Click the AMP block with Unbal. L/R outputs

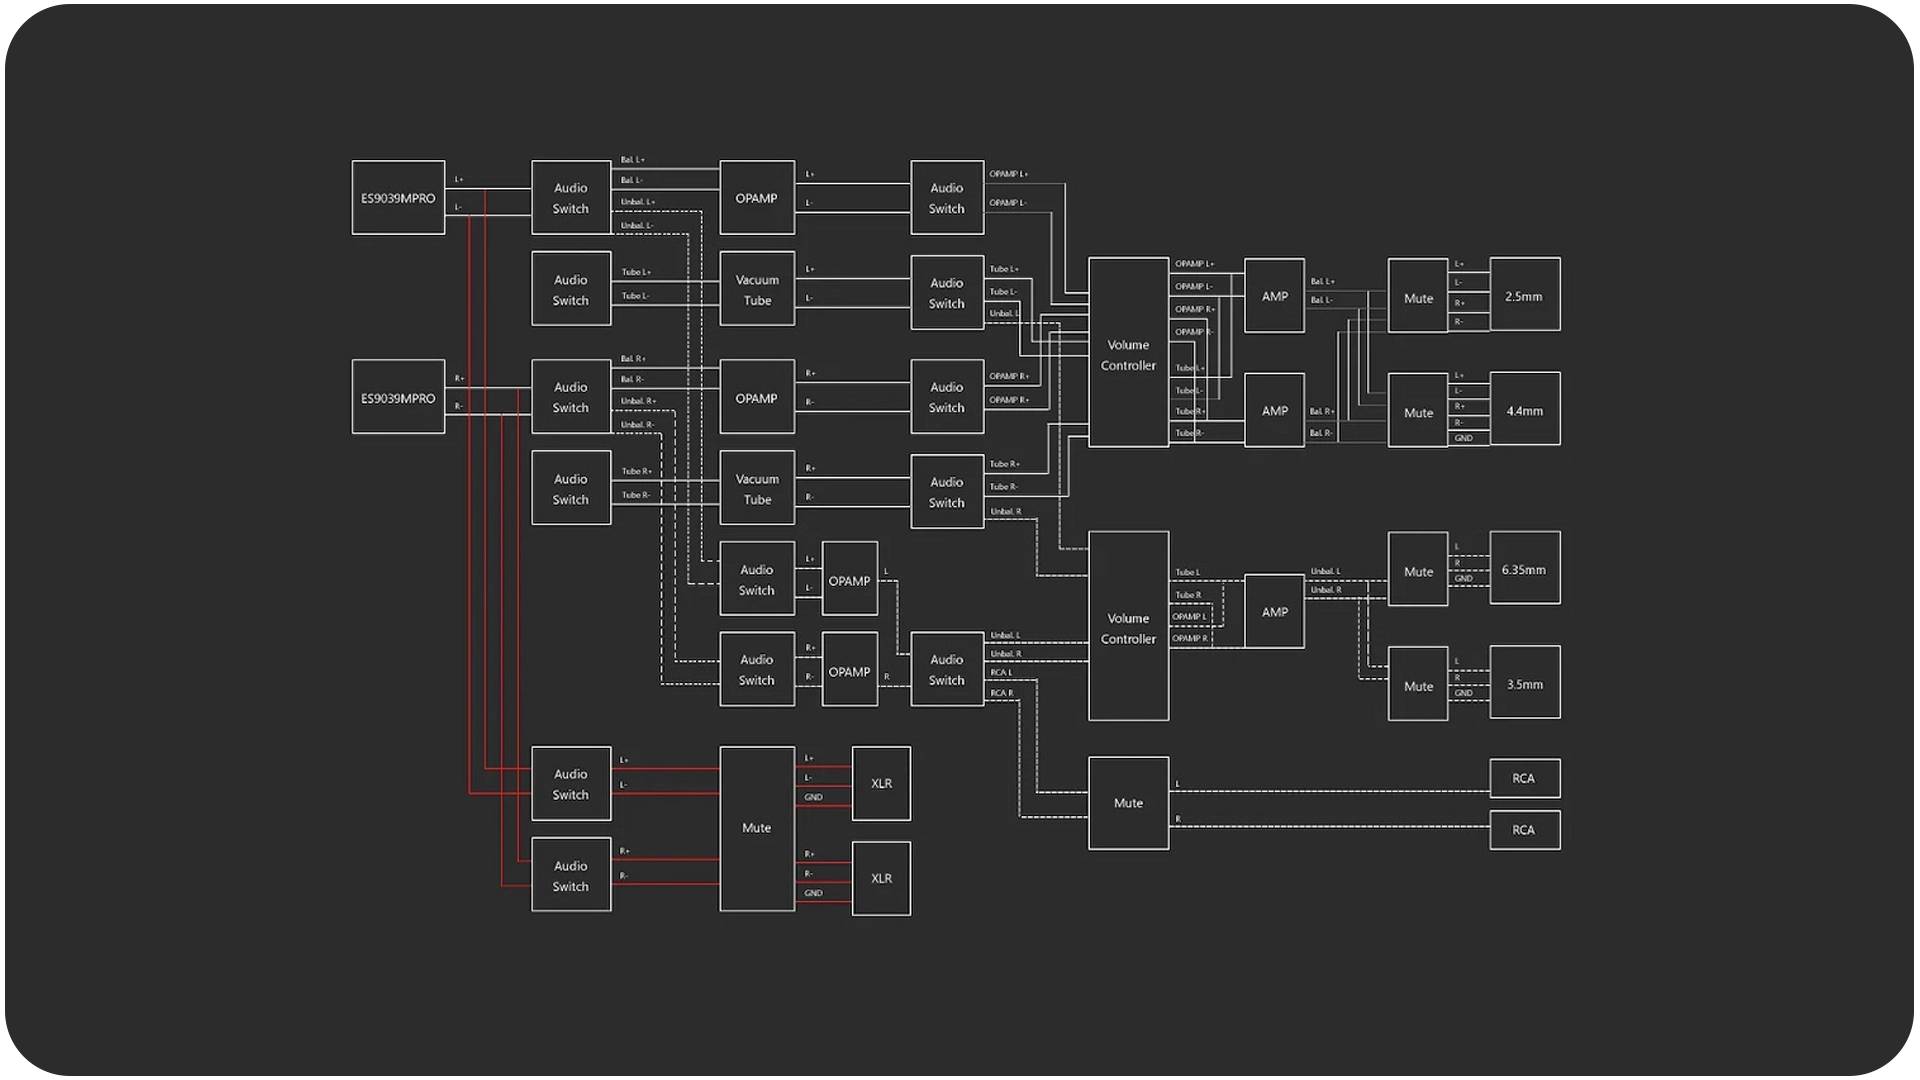(x=1274, y=611)
